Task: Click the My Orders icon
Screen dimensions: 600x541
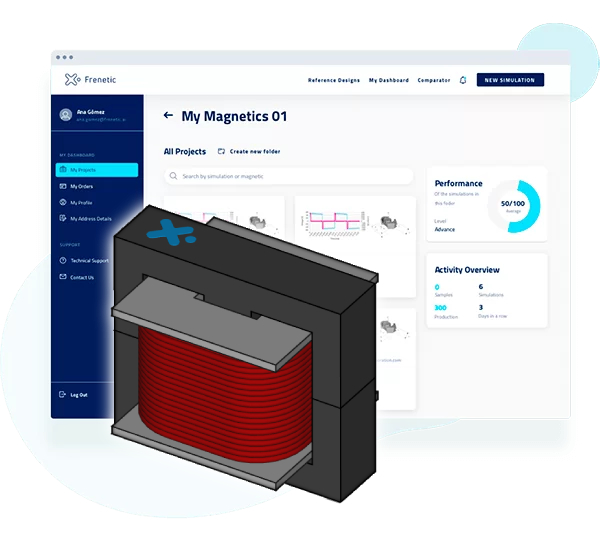Action: pos(63,186)
